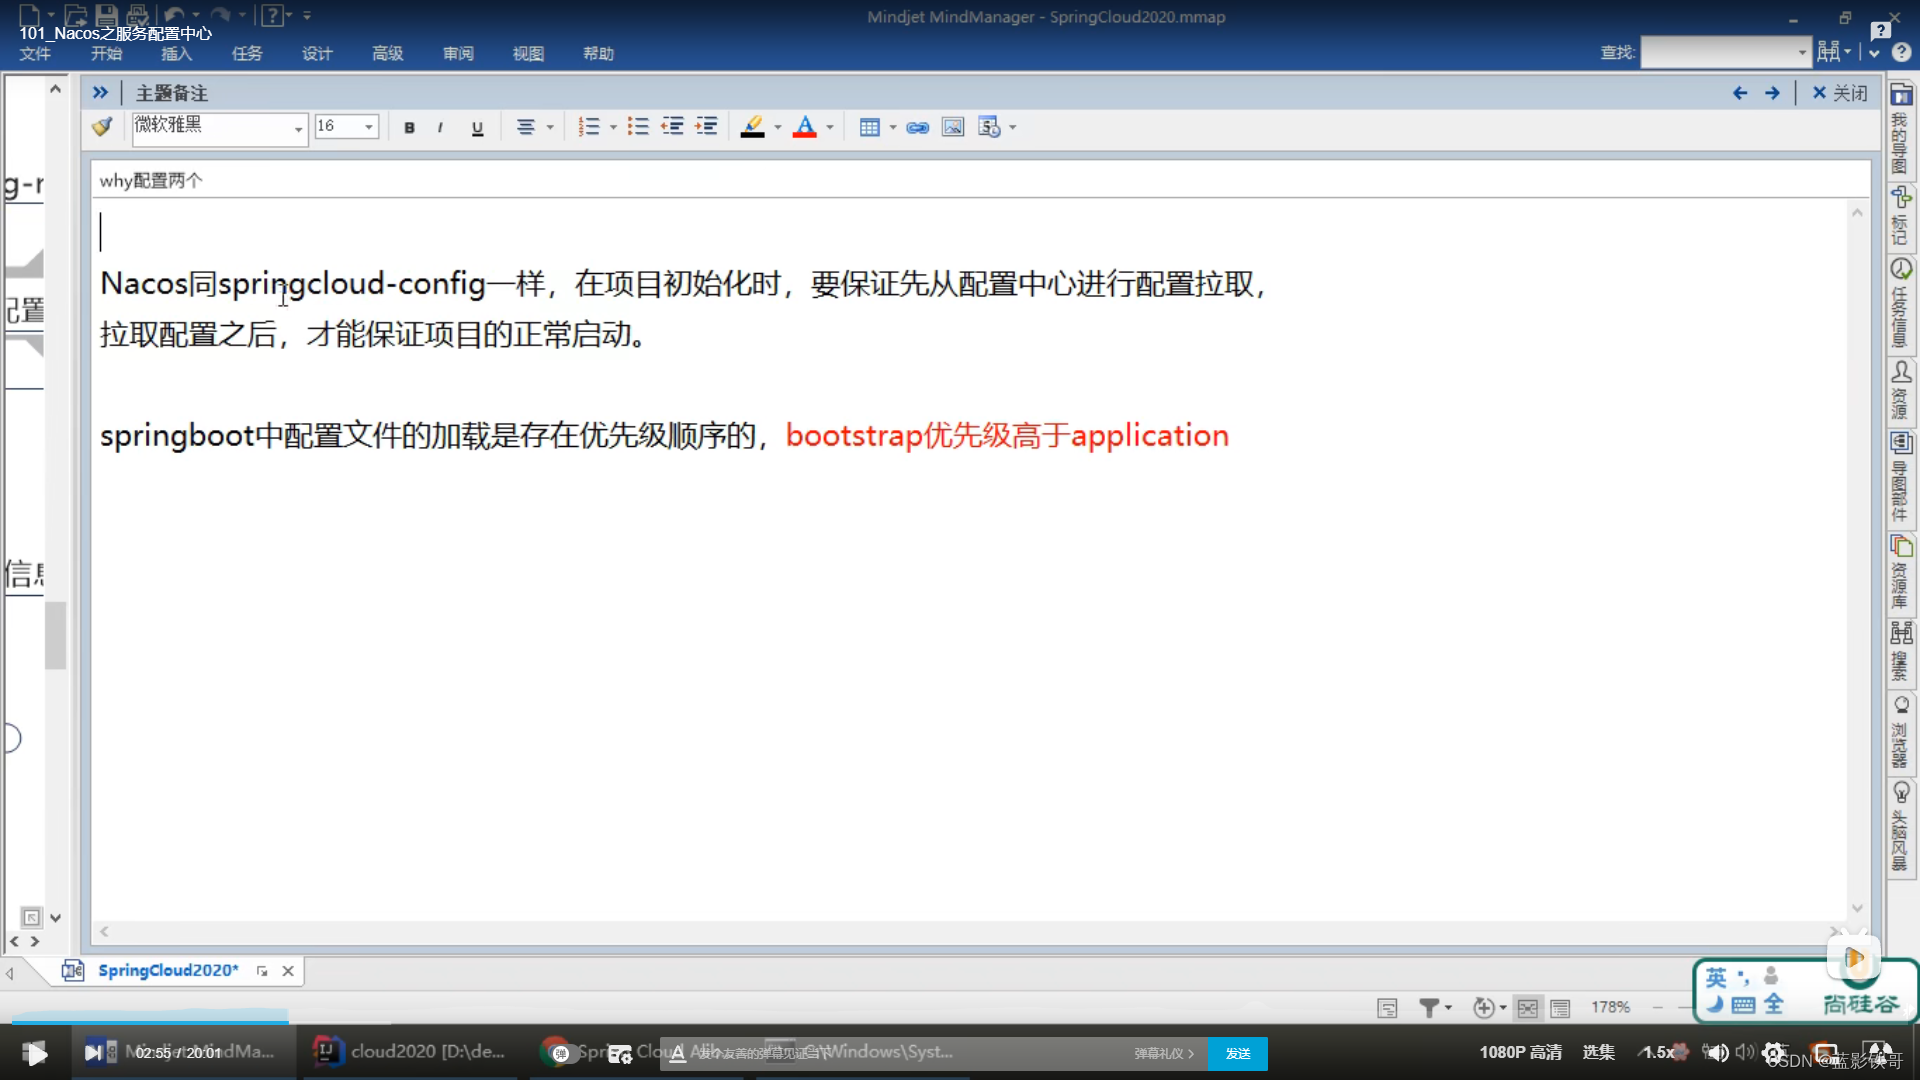This screenshot has width=1920, height=1080.
Task: Click the video progress bar
Action: point(960,1022)
